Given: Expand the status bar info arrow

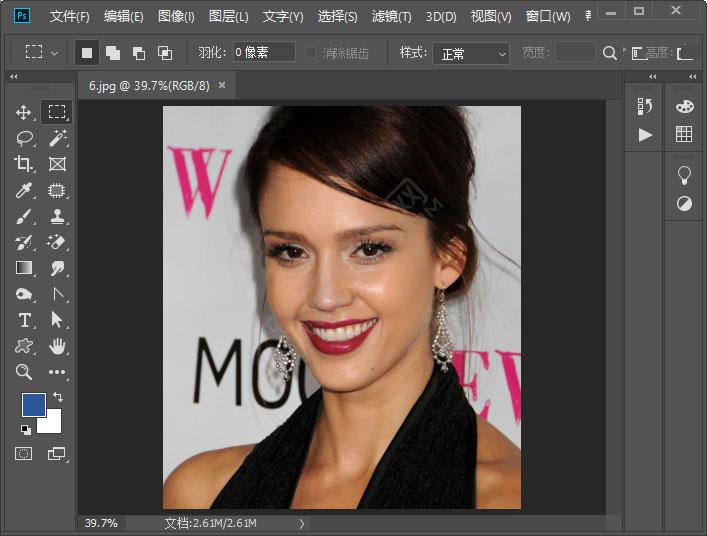Looking at the screenshot, I should (x=302, y=523).
